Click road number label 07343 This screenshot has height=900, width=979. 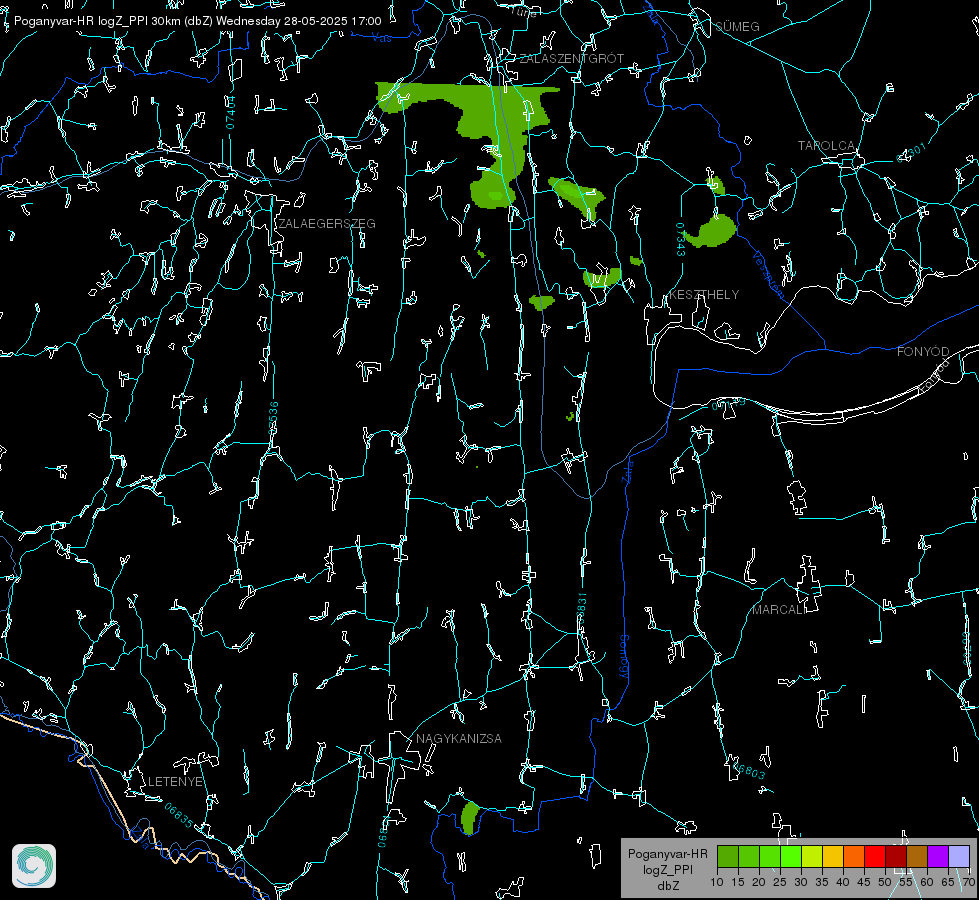coord(681,239)
